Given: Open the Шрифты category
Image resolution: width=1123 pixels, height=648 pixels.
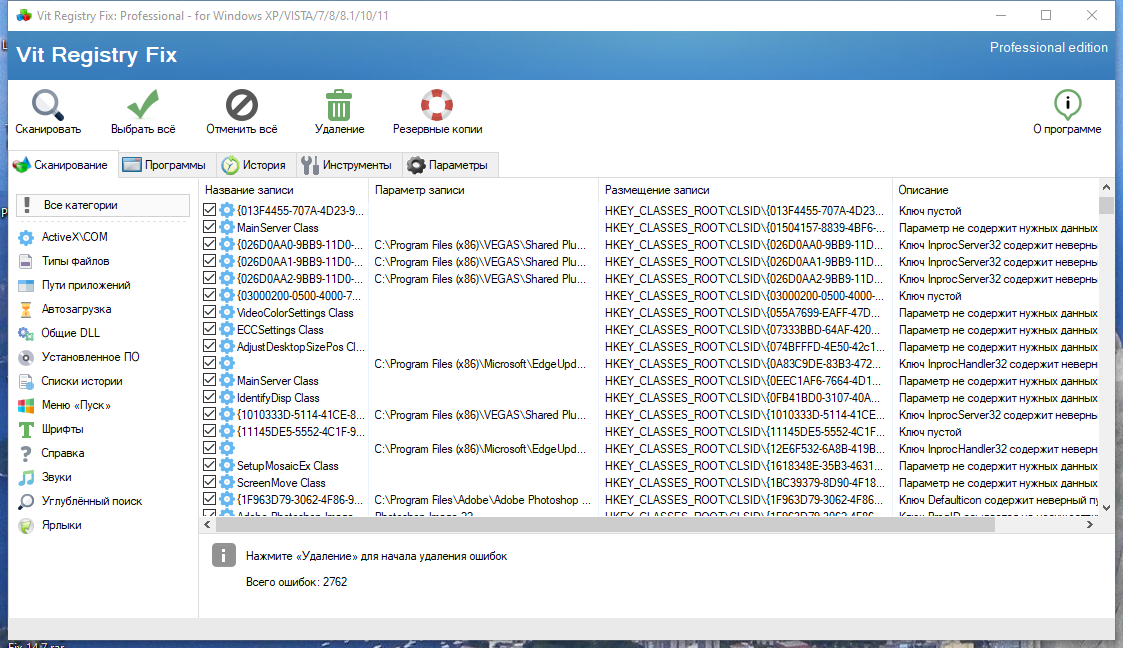Looking at the screenshot, I should [x=62, y=429].
